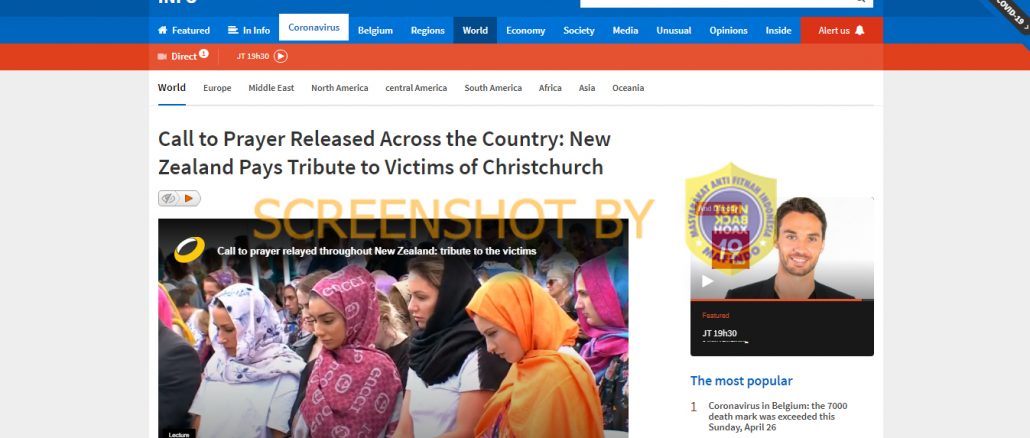The image size is (1030, 438).
Task: Open the North America link
Action: tap(340, 88)
